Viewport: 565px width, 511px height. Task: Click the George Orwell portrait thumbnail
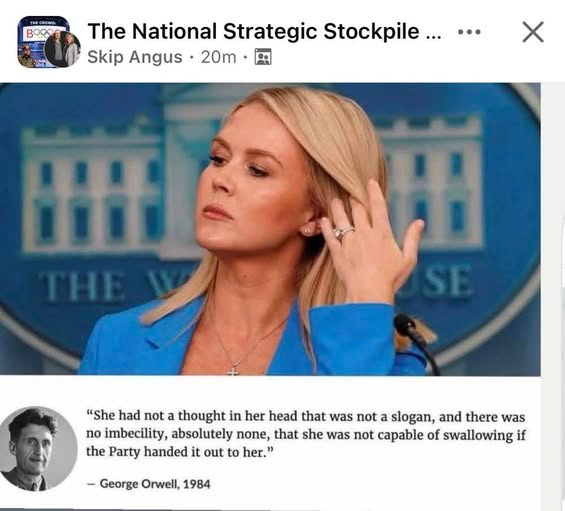[38, 448]
